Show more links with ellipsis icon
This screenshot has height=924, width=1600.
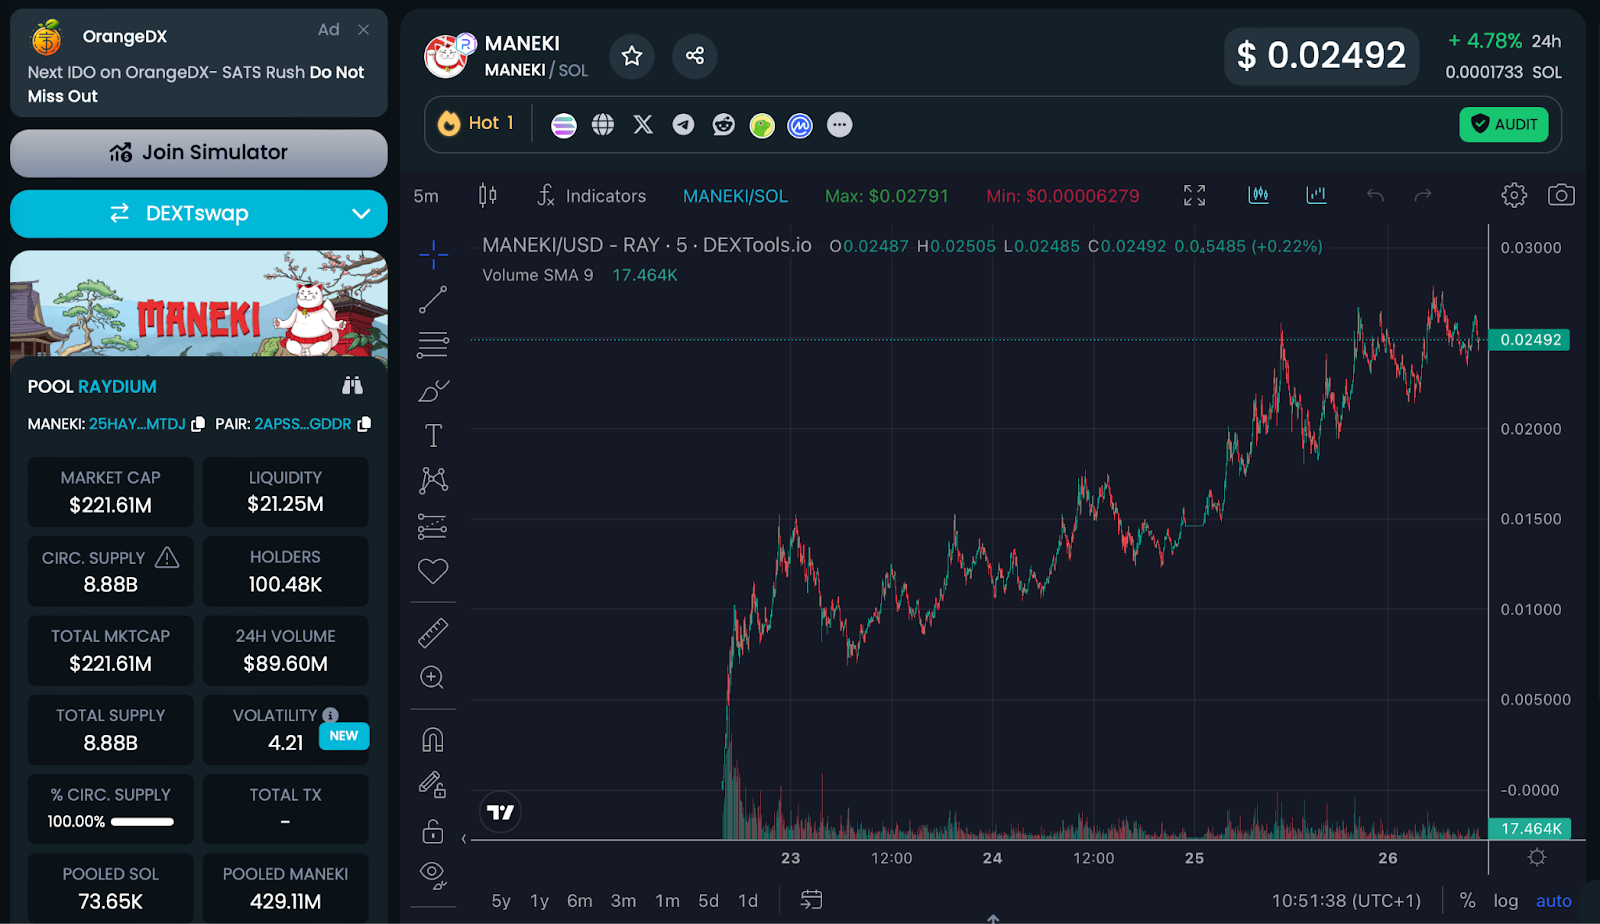tap(840, 125)
